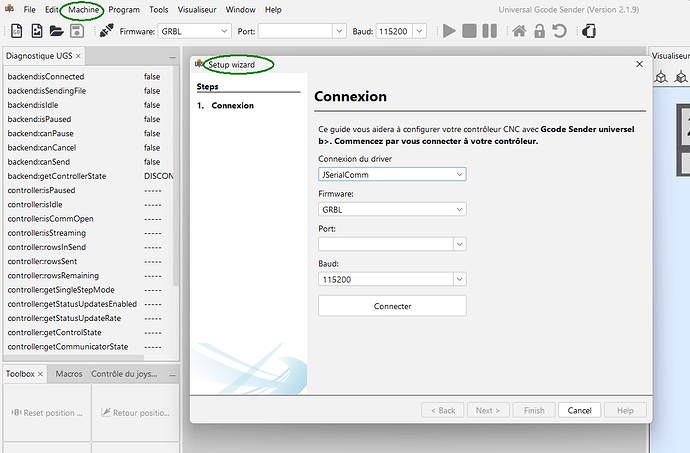Switch to the Contrôle du joys... tab
Image resolution: width=690 pixels, height=453 pixels.
[x=124, y=374]
